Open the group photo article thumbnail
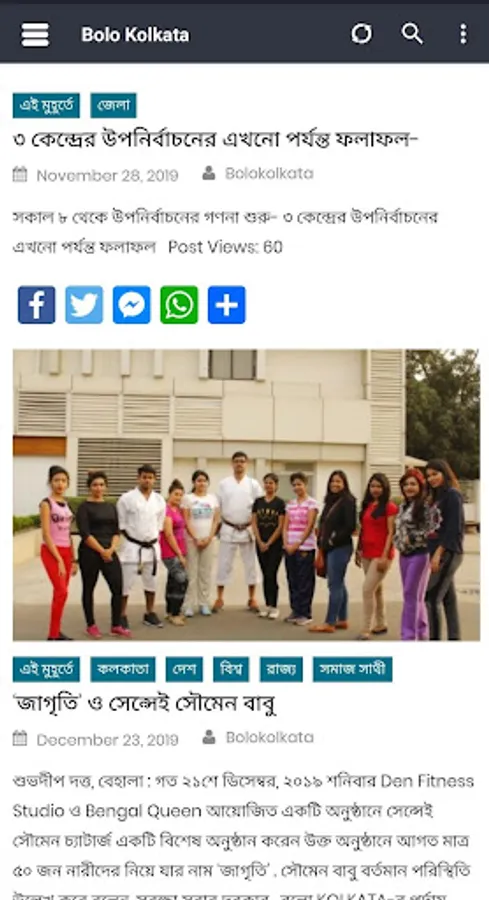The height and width of the screenshot is (900, 489). [246, 495]
